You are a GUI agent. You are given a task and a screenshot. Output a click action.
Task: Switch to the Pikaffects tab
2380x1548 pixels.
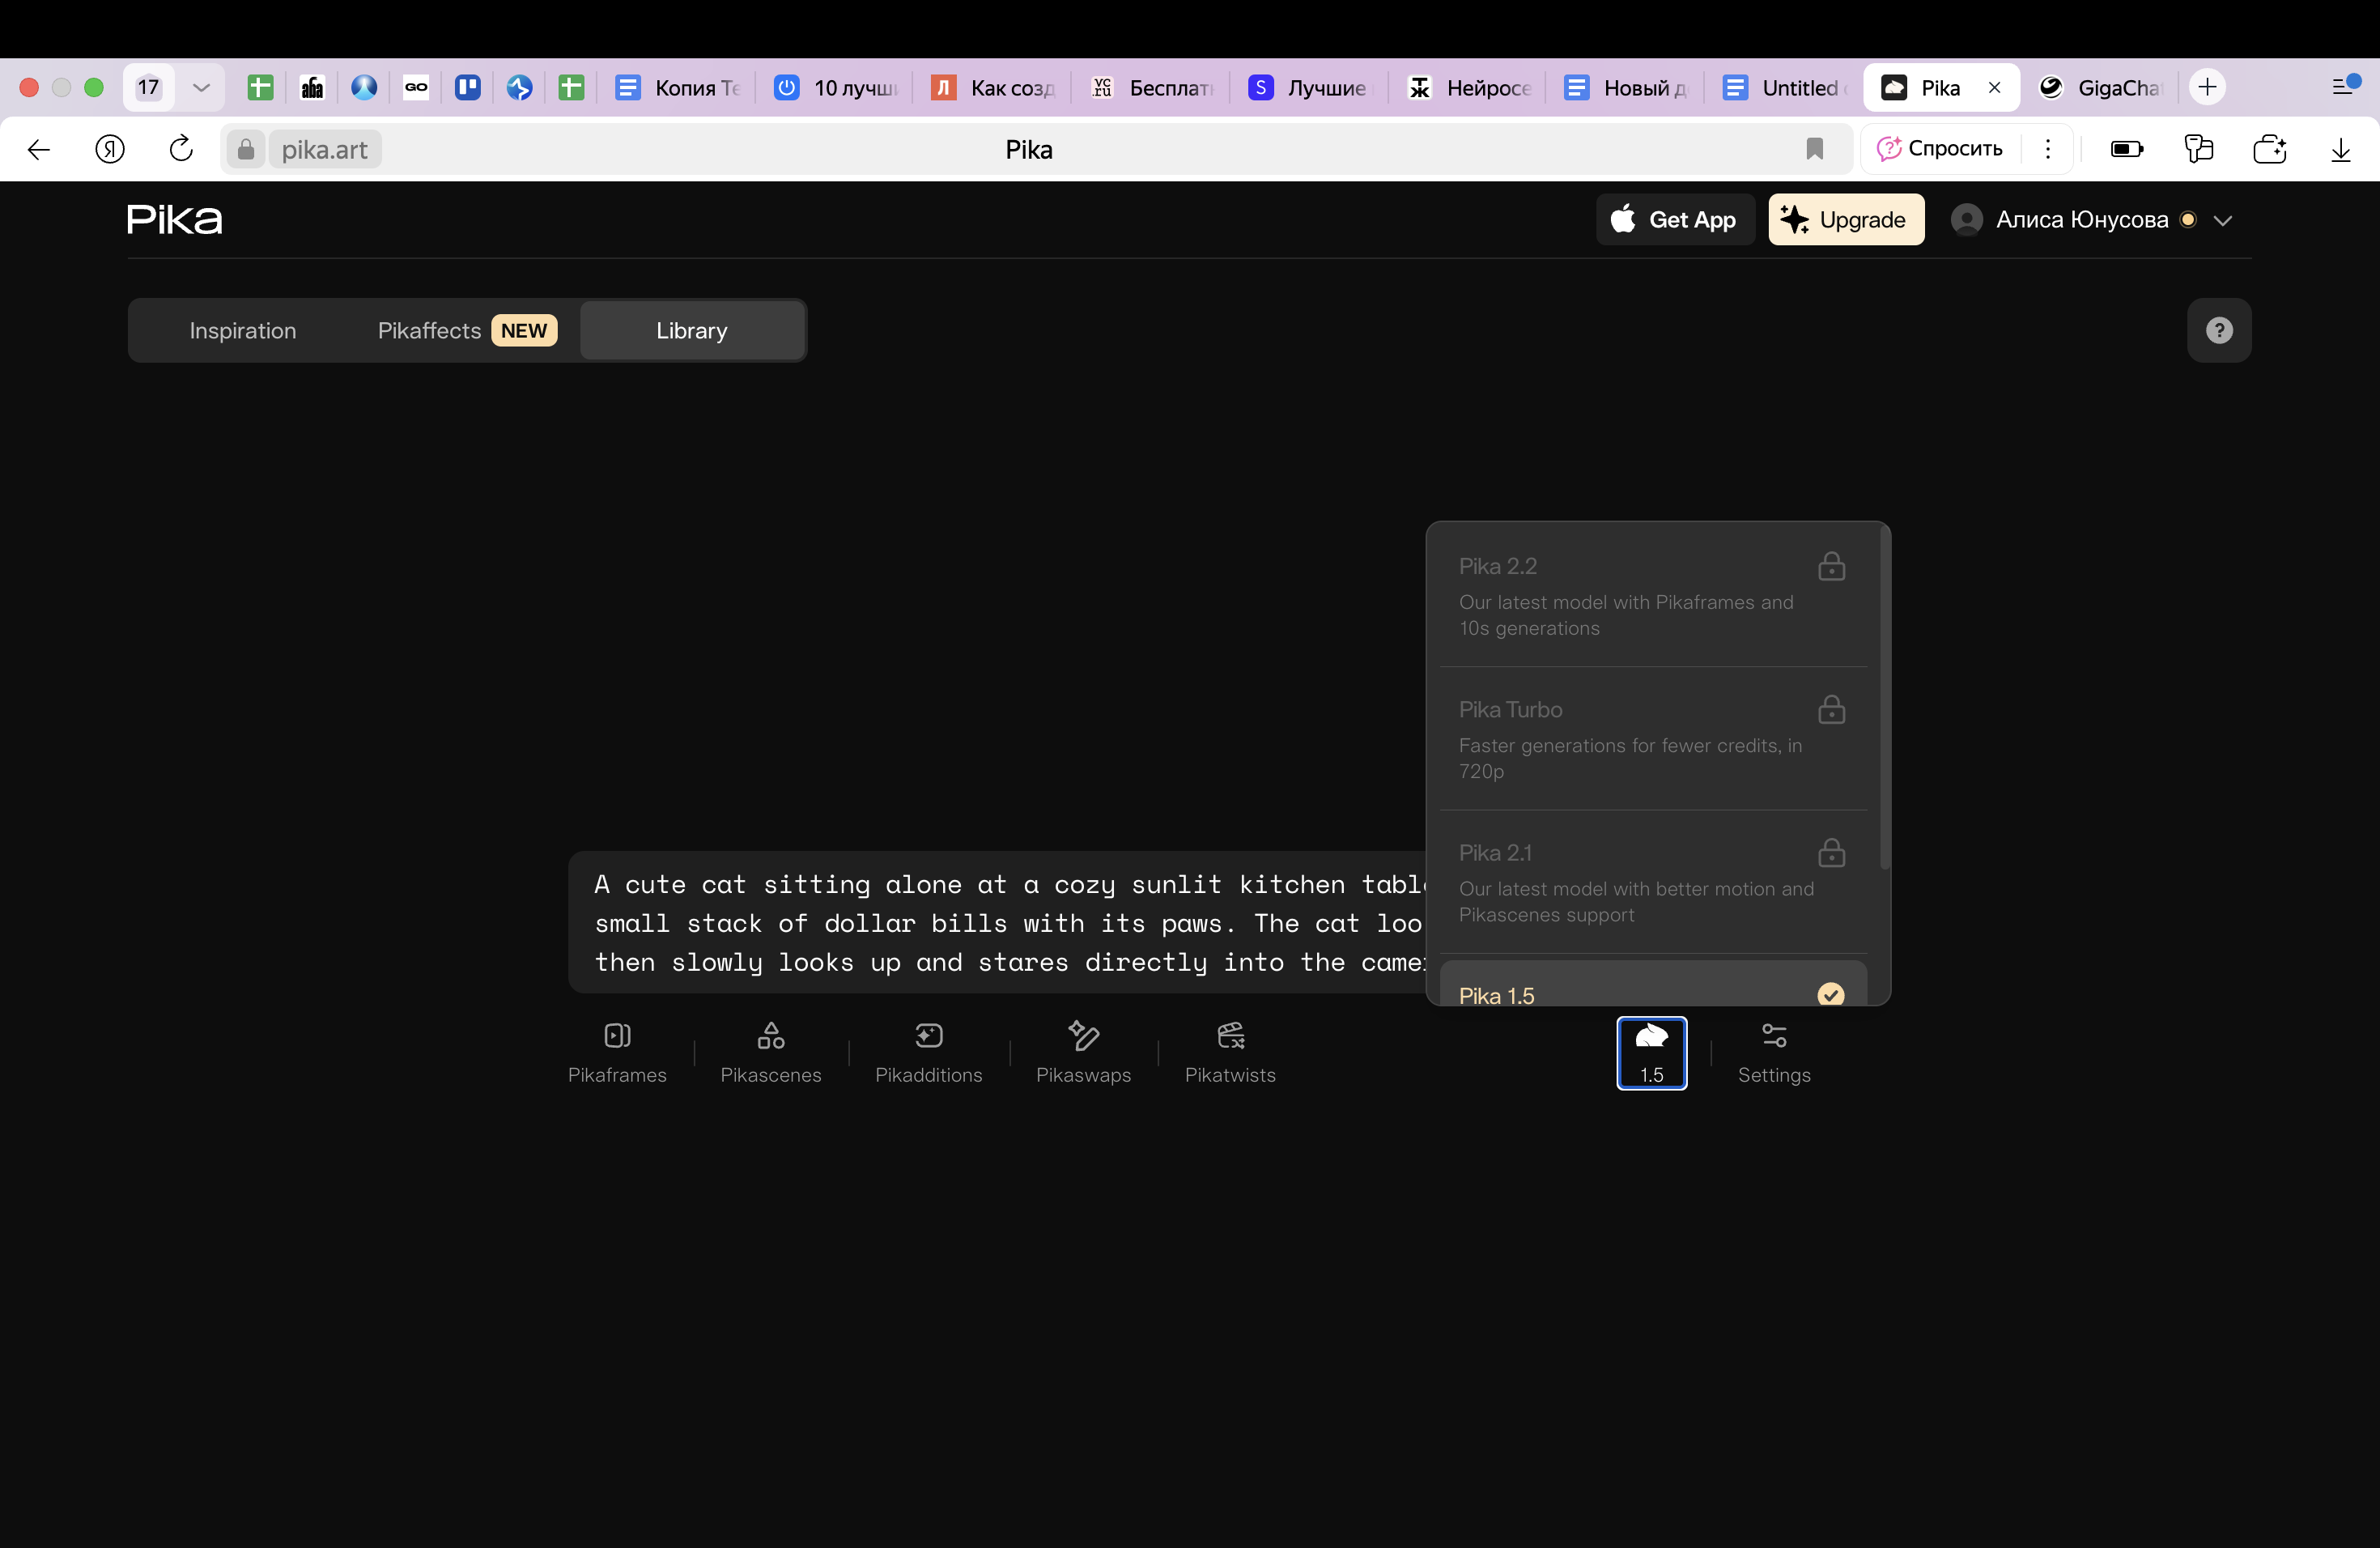466,330
